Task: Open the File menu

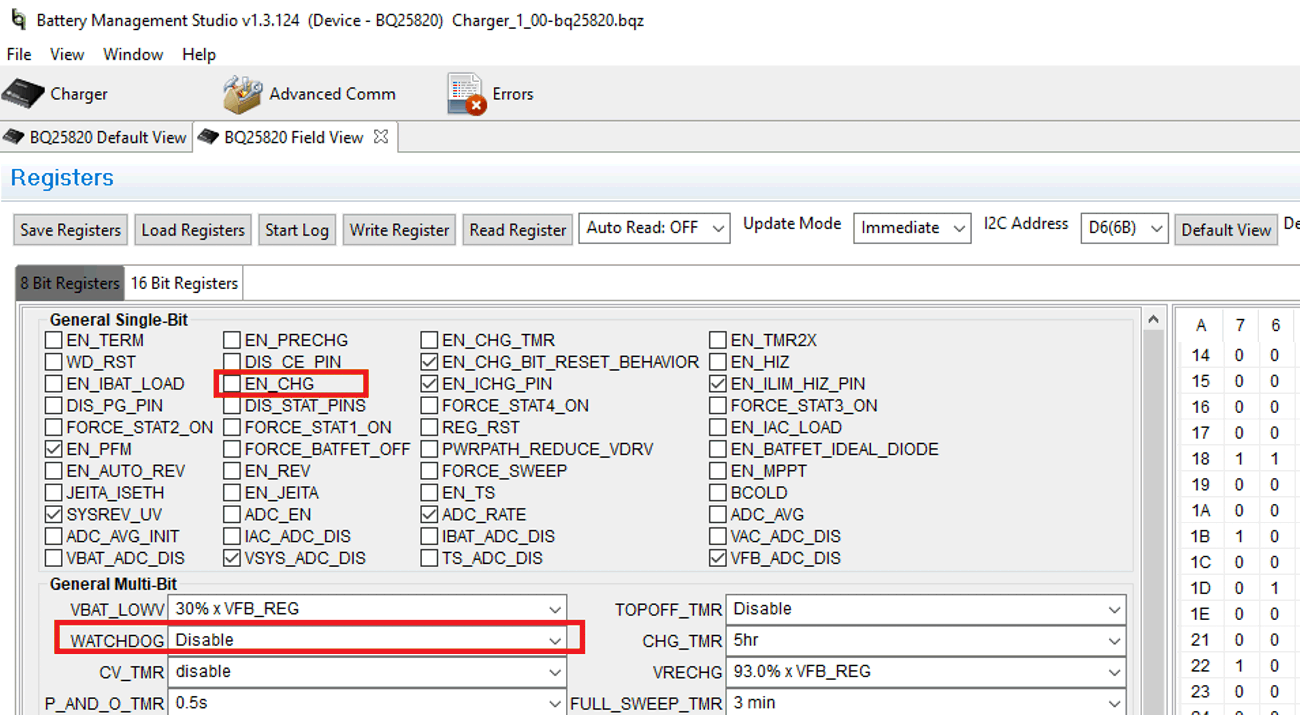Action: tap(18, 54)
